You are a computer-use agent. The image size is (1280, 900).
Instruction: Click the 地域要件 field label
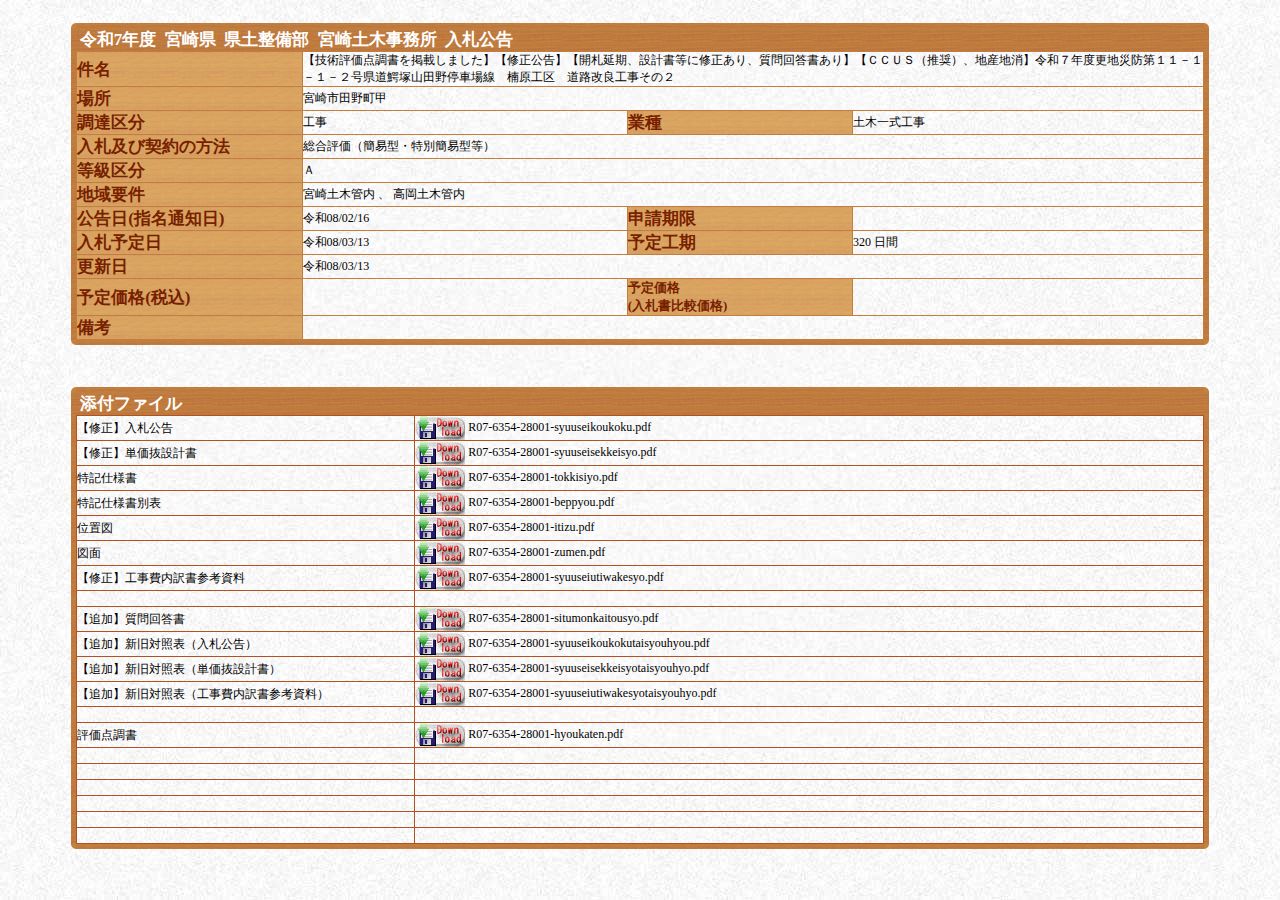pyautogui.click(x=111, y=194)
